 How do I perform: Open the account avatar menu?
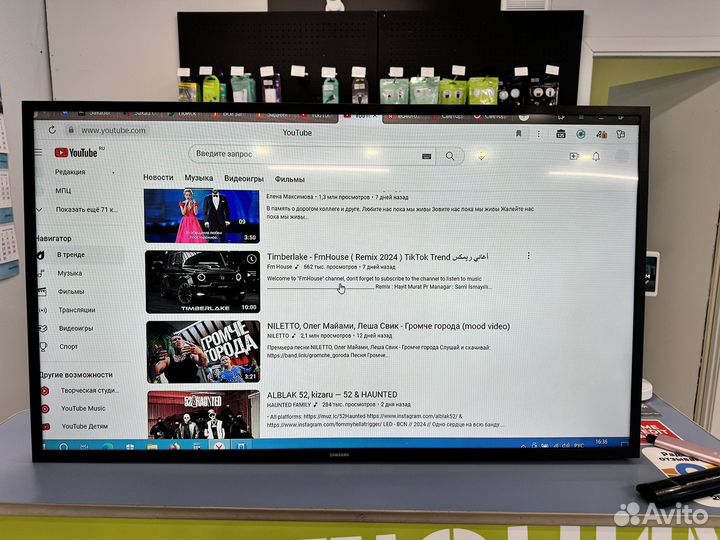(621, 157)
